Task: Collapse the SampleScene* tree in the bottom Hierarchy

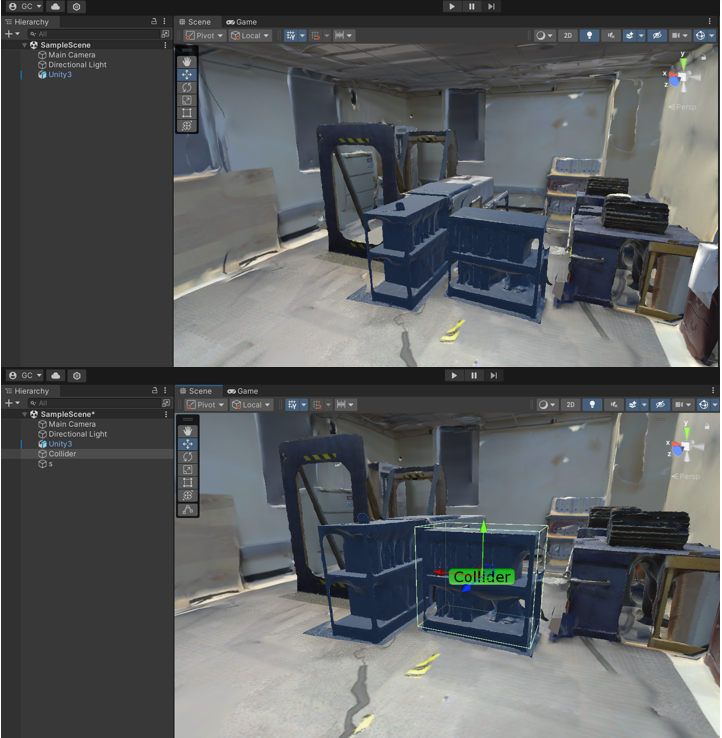Action: [x=24, y=414]
